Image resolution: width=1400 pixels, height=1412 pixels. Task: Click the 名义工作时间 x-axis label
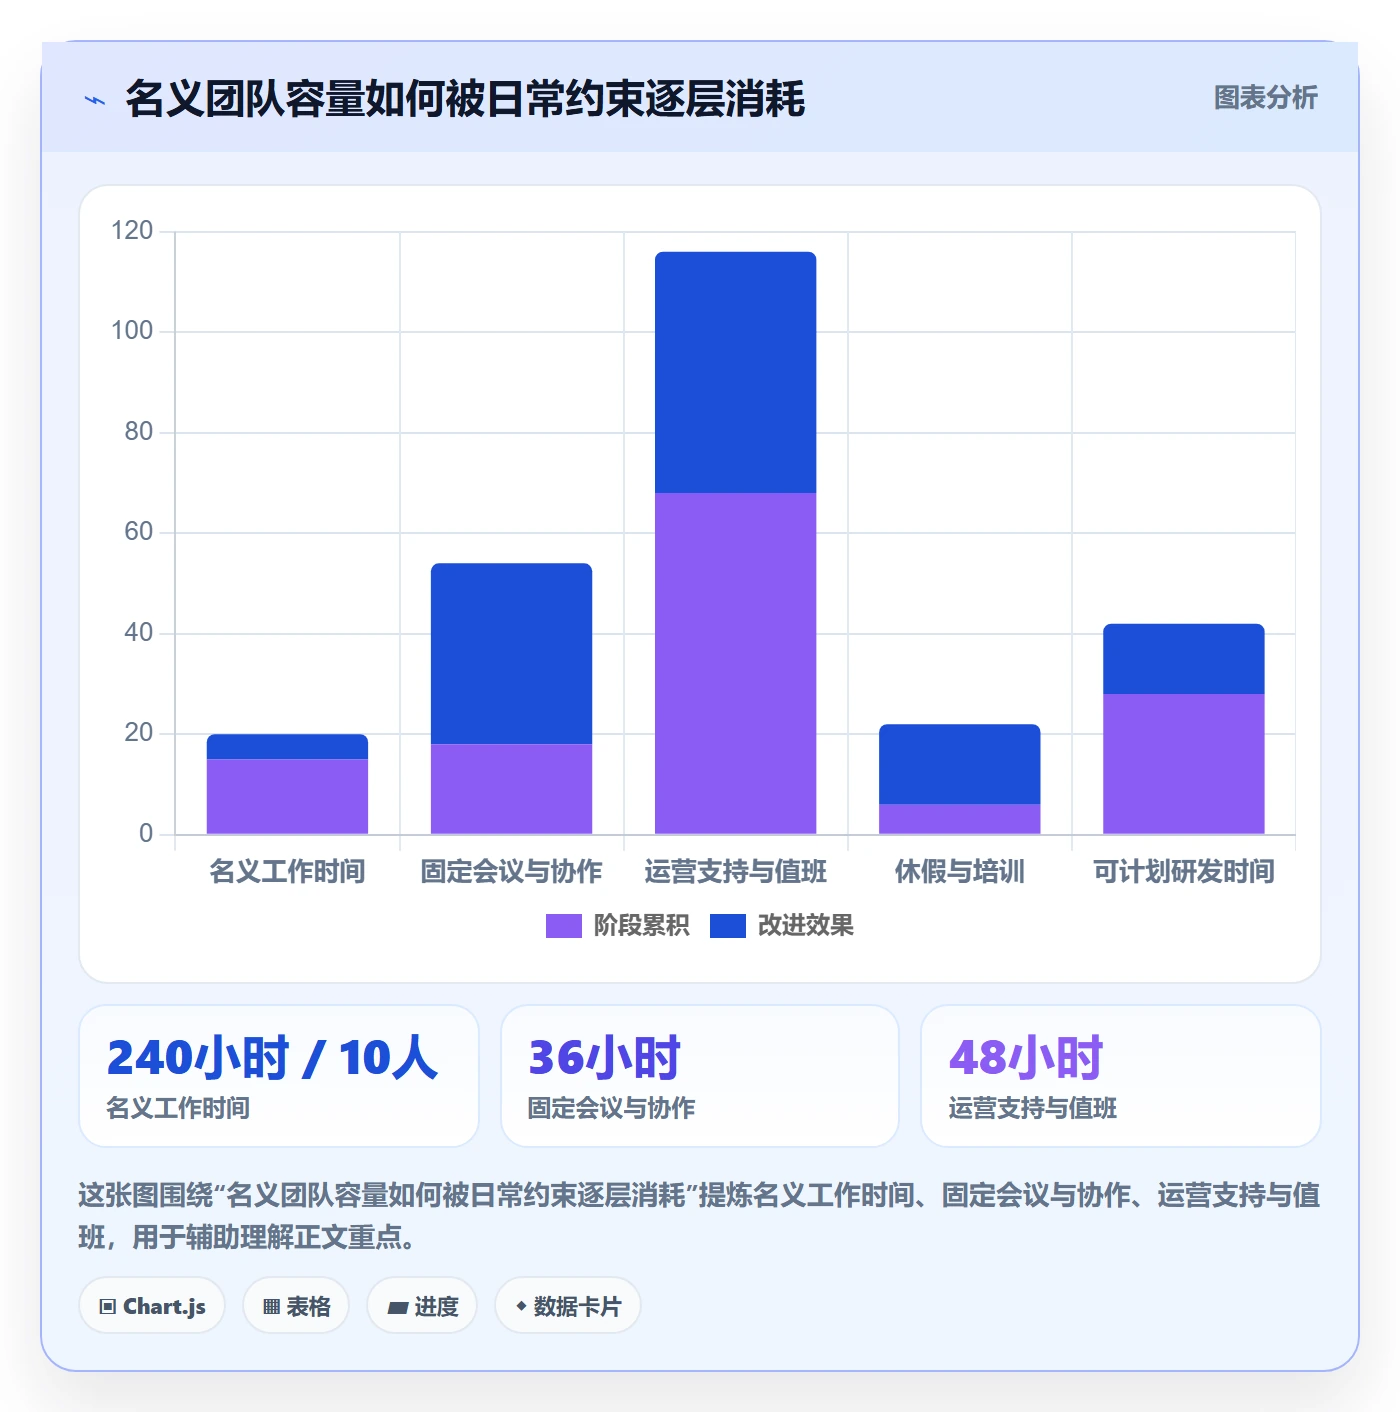click(x=287, y=872)
